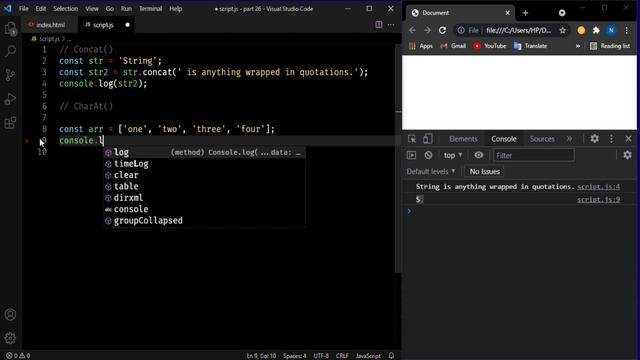Screen dimensions: 640x360
Task: Open the Search view in VS Code
Action: [x=10, y=51]
